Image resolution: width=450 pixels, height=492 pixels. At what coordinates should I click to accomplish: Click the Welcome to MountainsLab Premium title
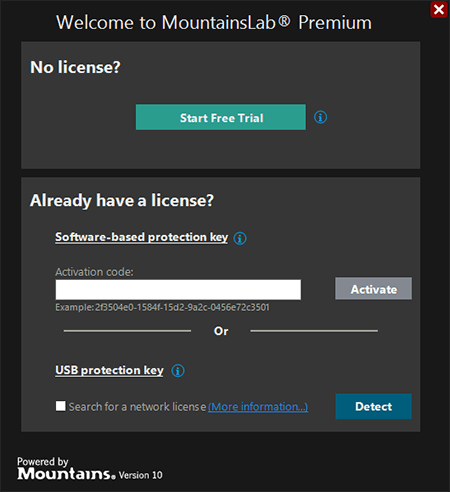214,23
